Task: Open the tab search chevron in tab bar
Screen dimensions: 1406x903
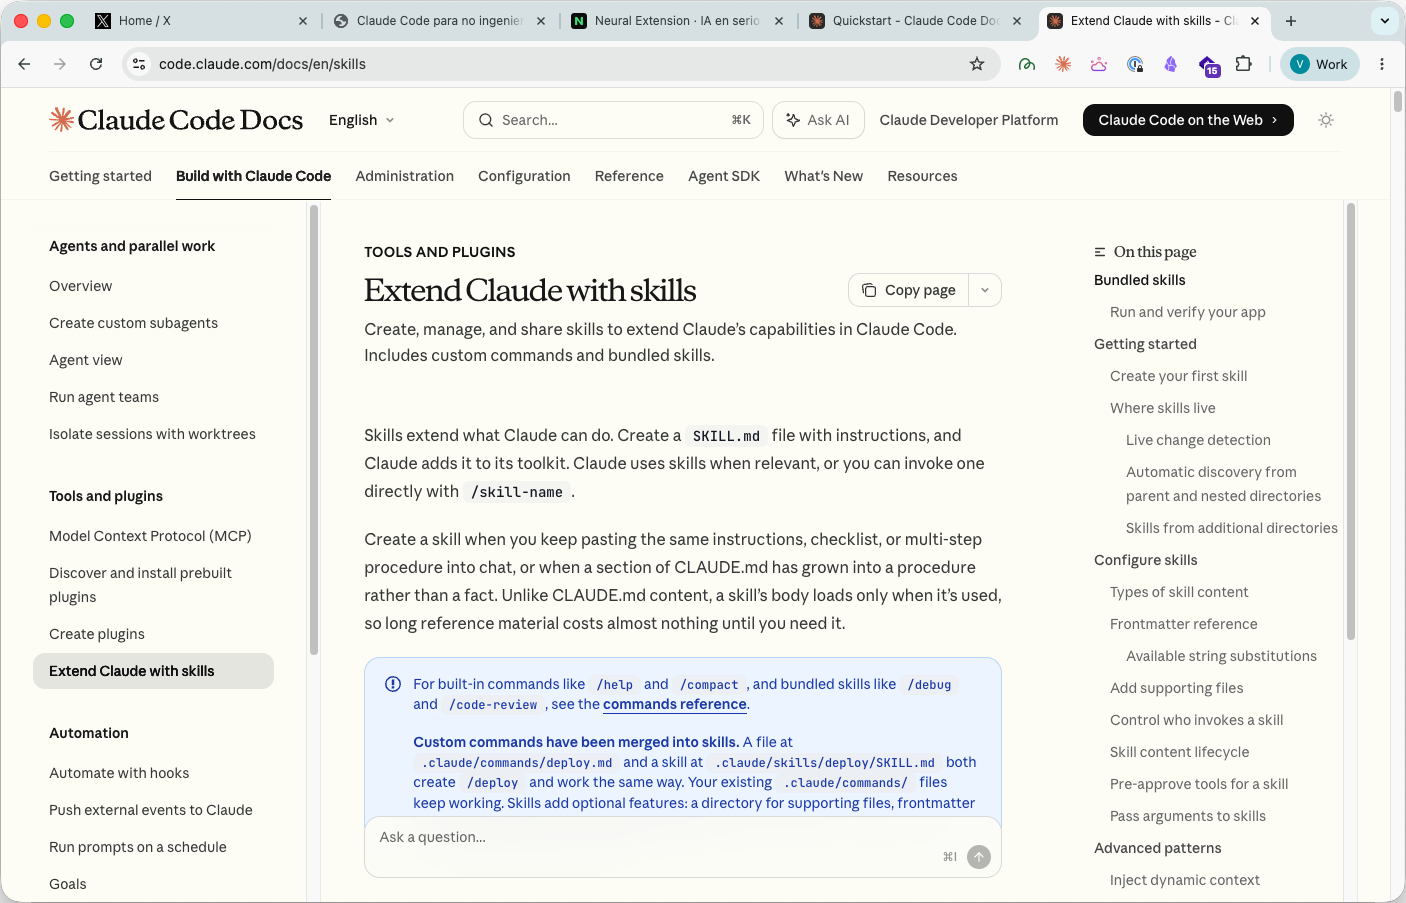Action: point(1385,20)
